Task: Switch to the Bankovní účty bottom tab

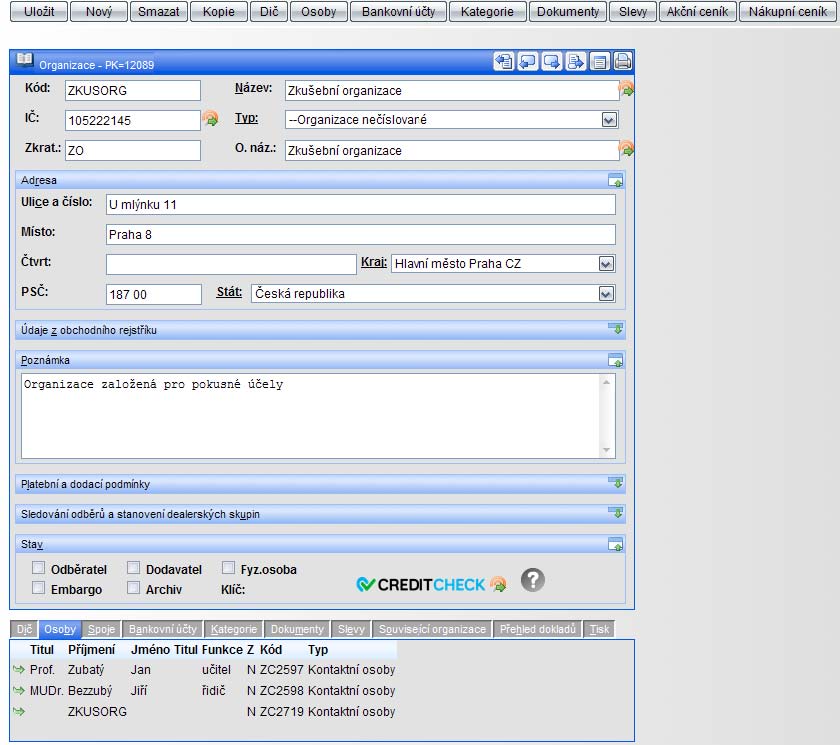Action: 163,629
